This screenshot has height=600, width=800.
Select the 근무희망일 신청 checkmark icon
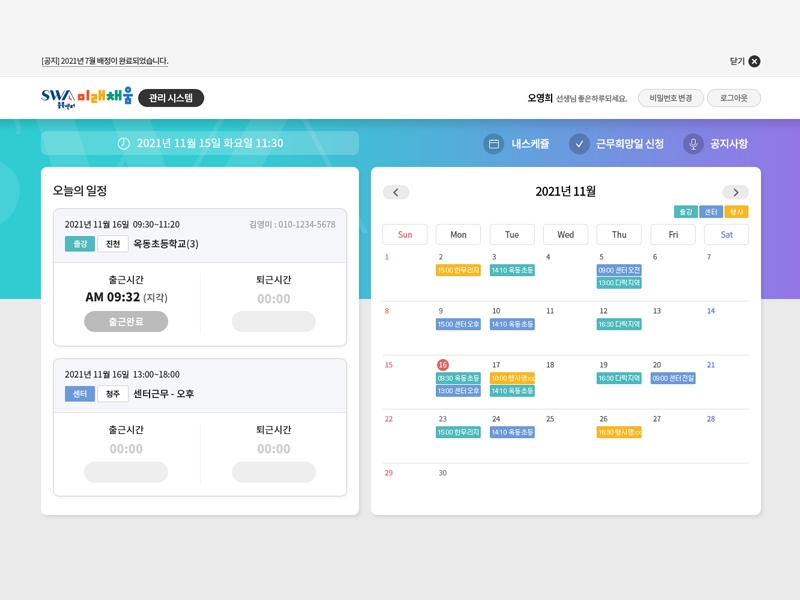(x=579, y=144)
